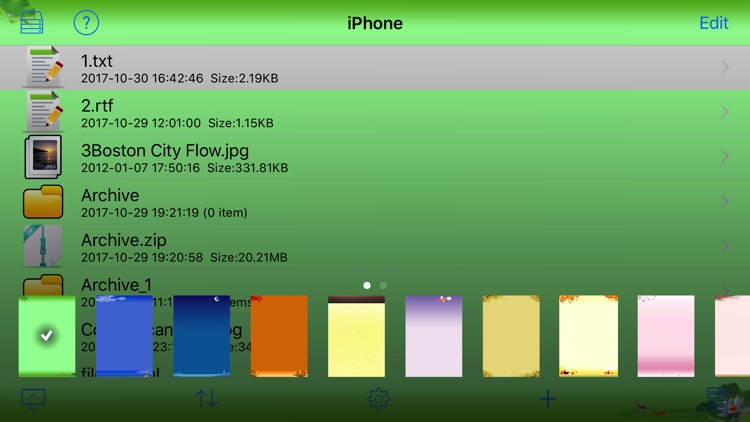Select 3Boston City Flow.jpg file name
This screenshot has width=750, height=422.
(x=165, y=151)
